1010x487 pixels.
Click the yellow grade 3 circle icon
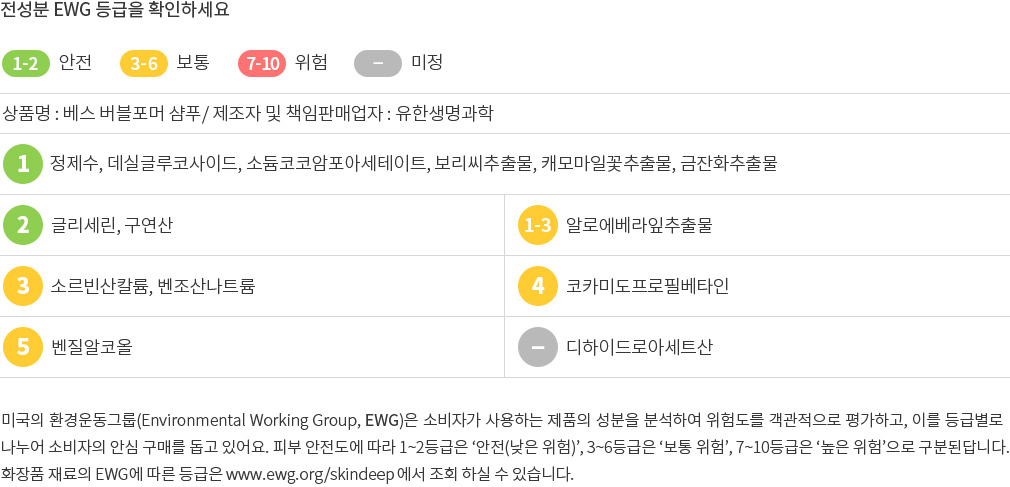(x=23, y=285)
